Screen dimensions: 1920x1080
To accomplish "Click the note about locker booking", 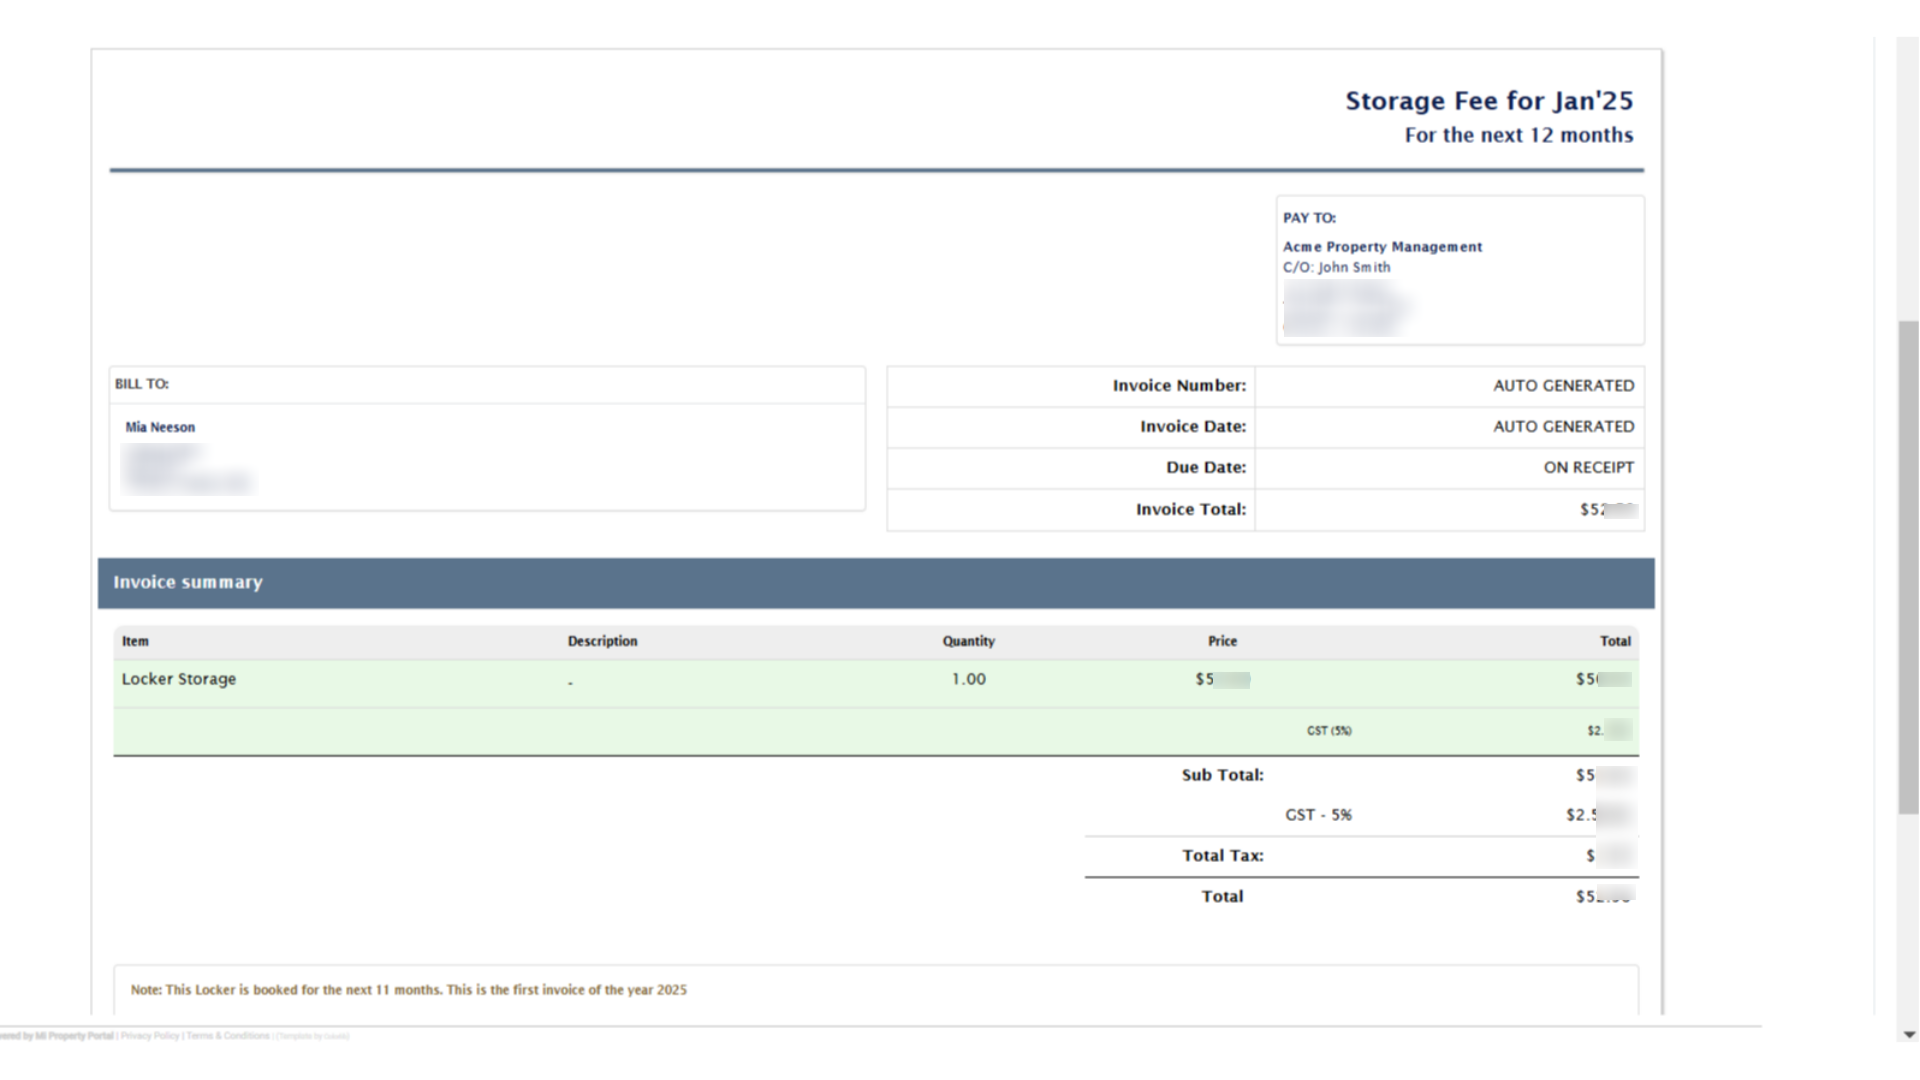I will click(408, 990).
